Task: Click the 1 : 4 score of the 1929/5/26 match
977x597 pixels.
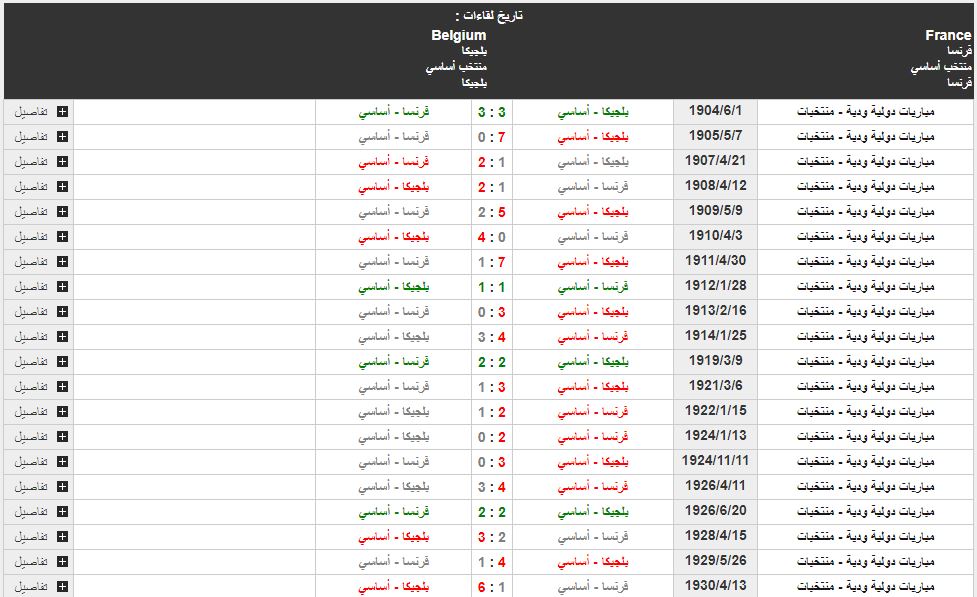Action: pos(492,562)
